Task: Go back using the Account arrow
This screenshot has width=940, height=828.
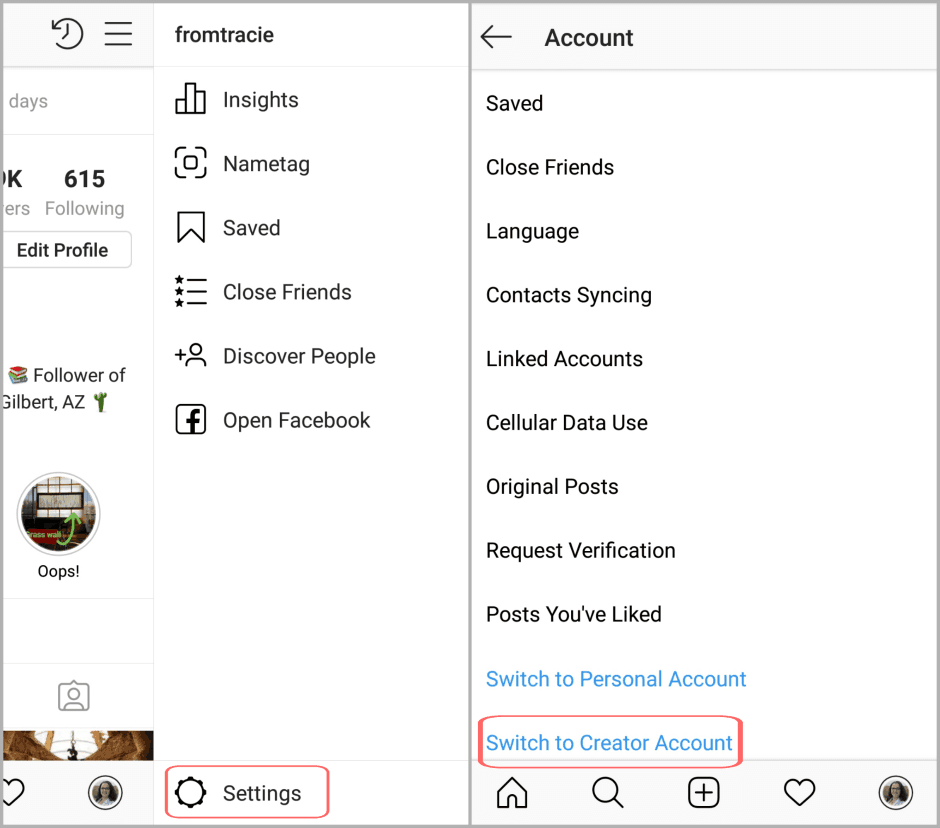Action: click(x=496, y=37)
